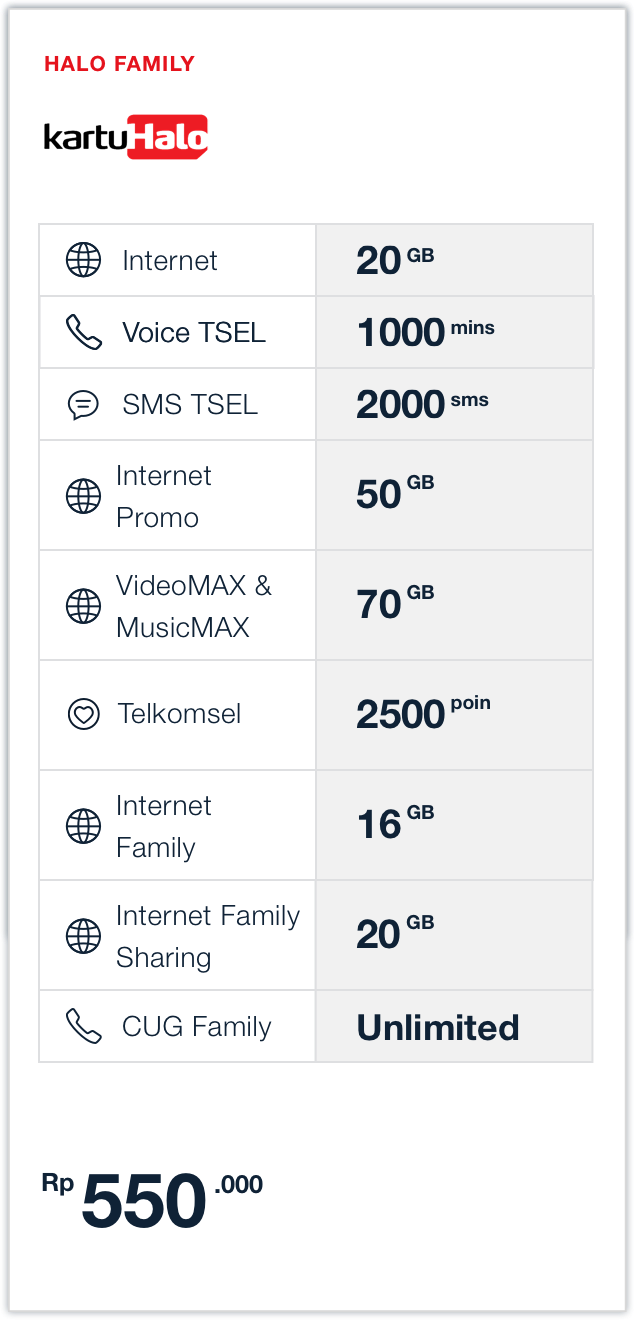
Task: Click the 20 GB Internet quota value
Action: click(x=395, y=260)
